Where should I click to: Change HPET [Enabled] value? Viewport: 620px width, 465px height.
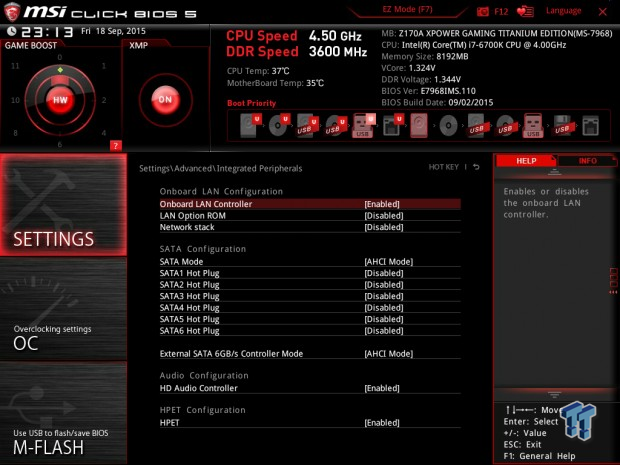click(382, 423)
